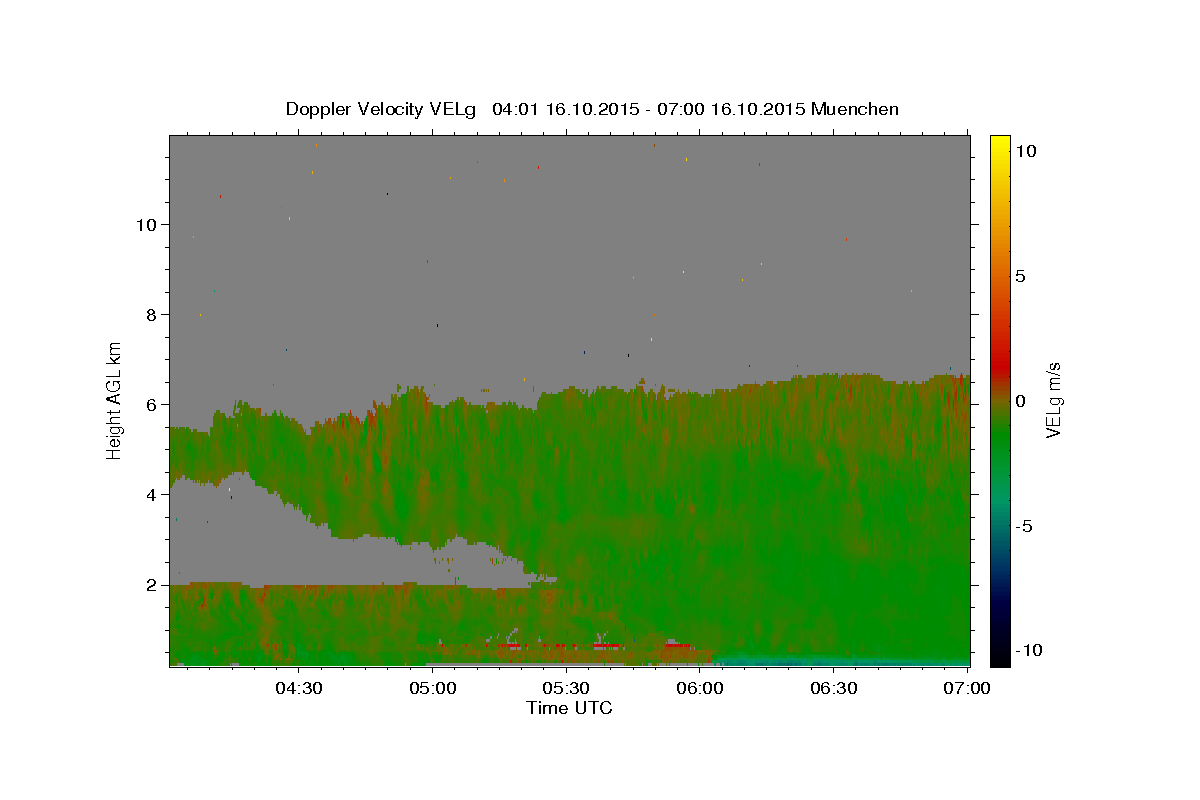Click the 04:30 time tick label

[x=298, y=688]
